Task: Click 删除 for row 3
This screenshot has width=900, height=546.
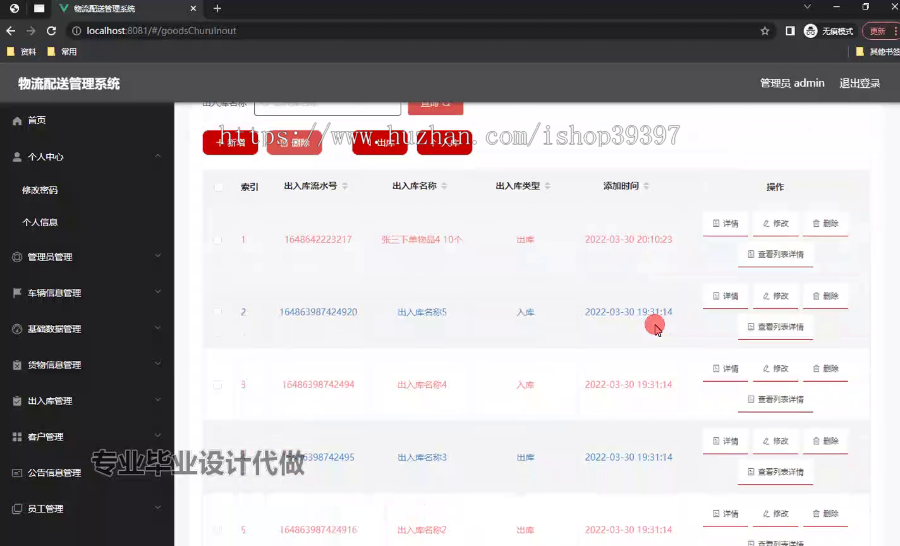Action: click(825, 369)
